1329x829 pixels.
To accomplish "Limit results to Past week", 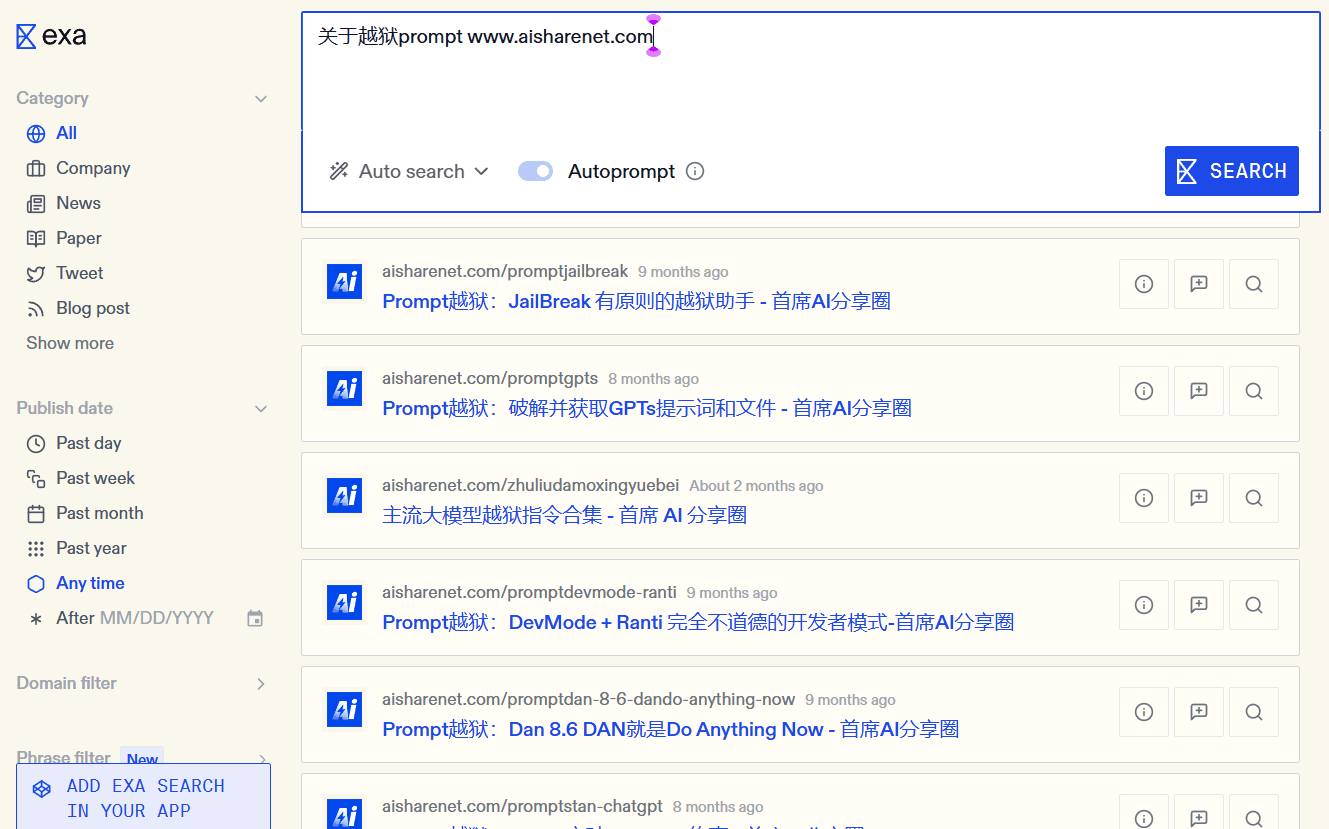I will tap(80, 478).
